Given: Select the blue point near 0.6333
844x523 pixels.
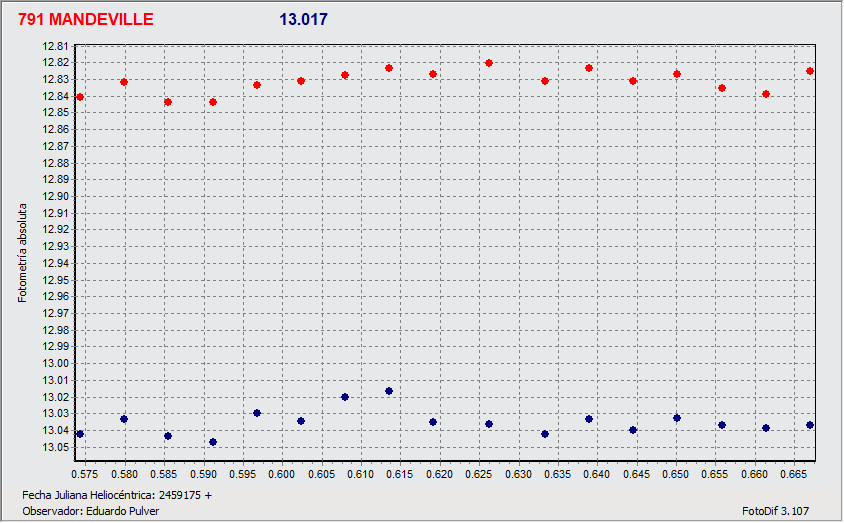Looking at the screenshot, I should click(x=545, y=434).
